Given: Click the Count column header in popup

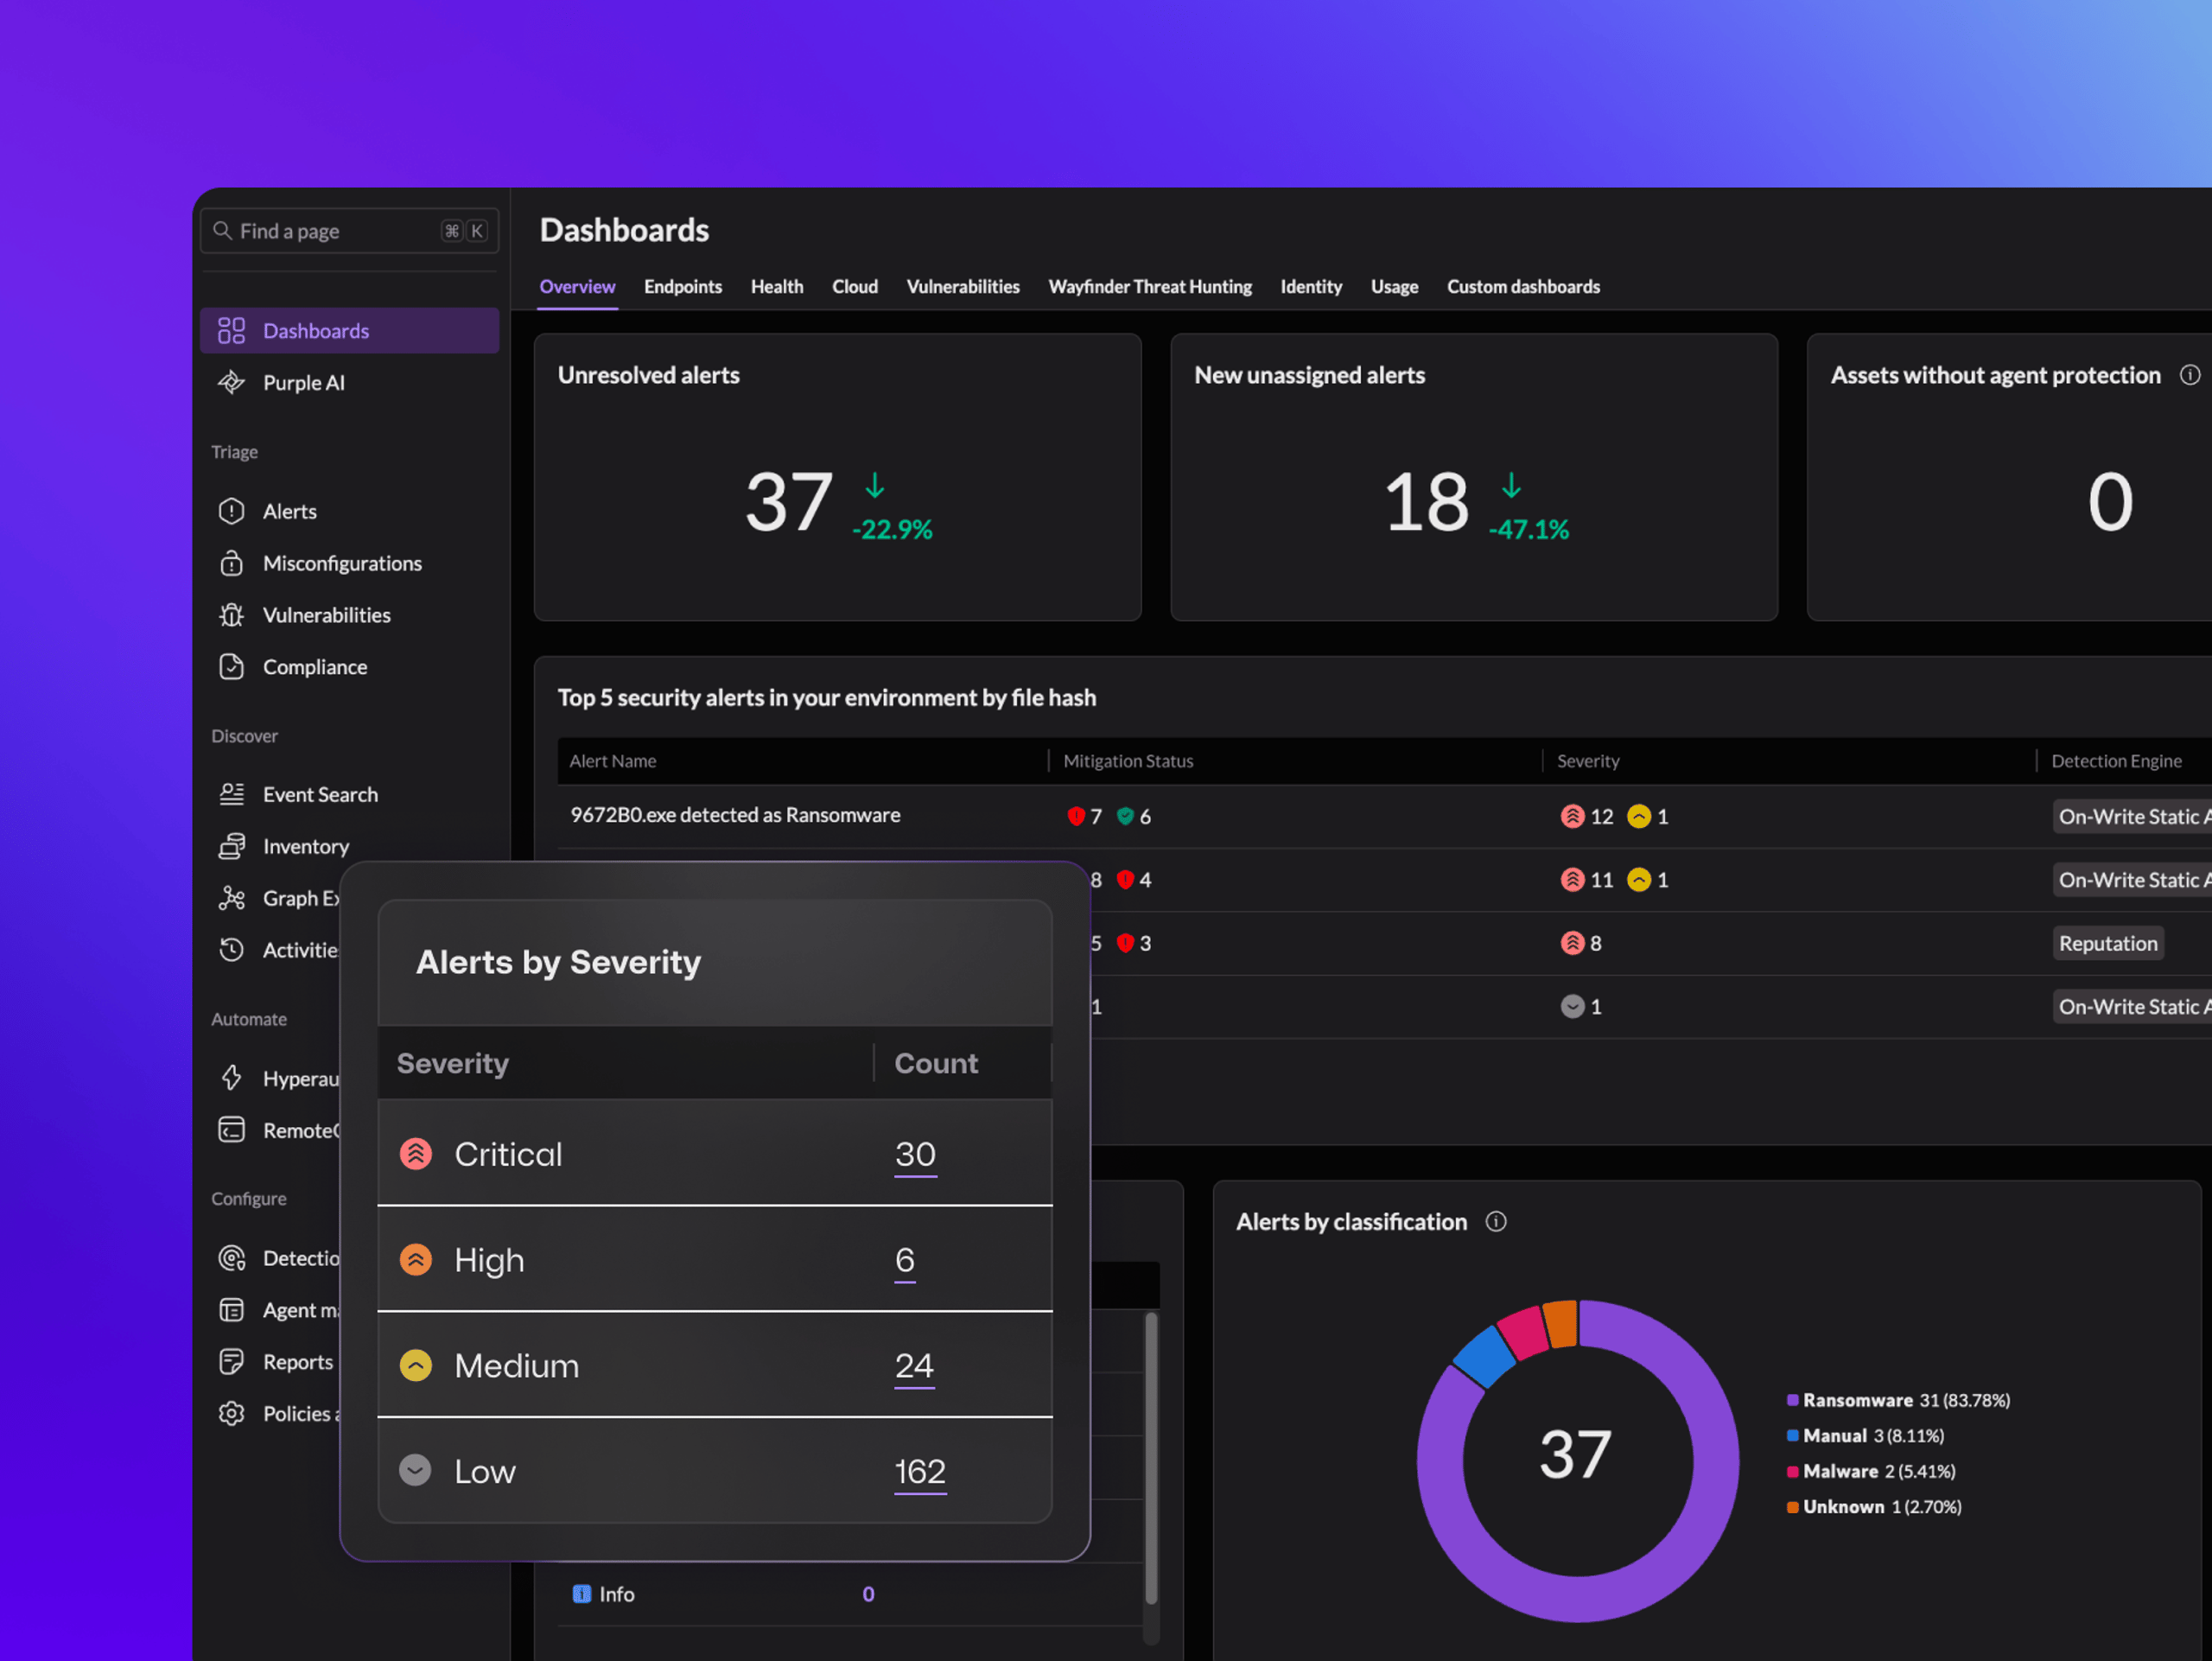Looking at the screenshot, I should coord(936,1064).
